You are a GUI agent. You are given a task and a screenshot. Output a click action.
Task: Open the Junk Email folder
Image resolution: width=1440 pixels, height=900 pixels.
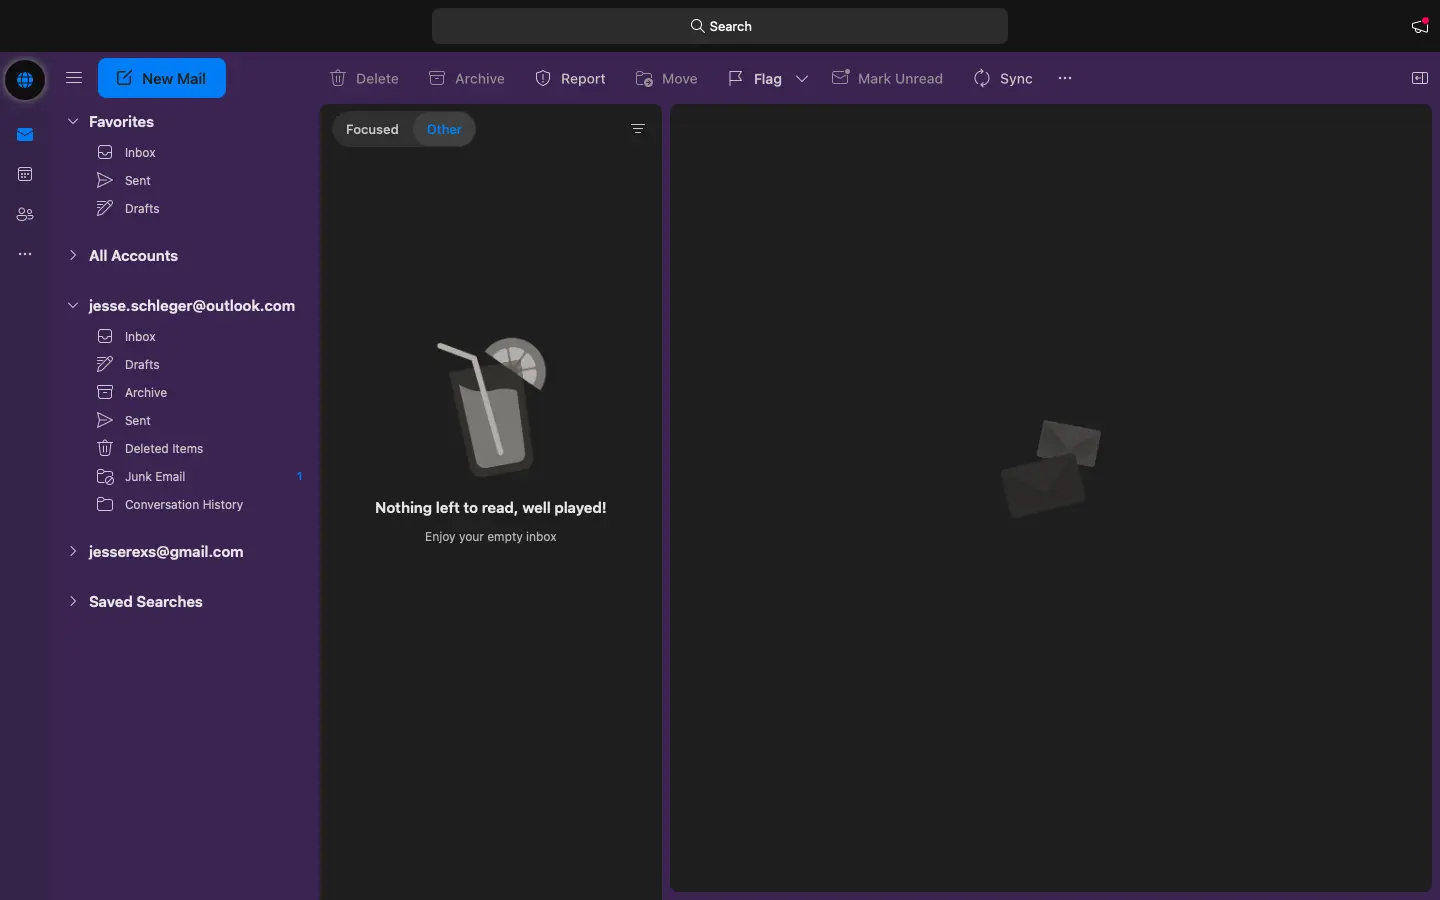pos(155,477)
